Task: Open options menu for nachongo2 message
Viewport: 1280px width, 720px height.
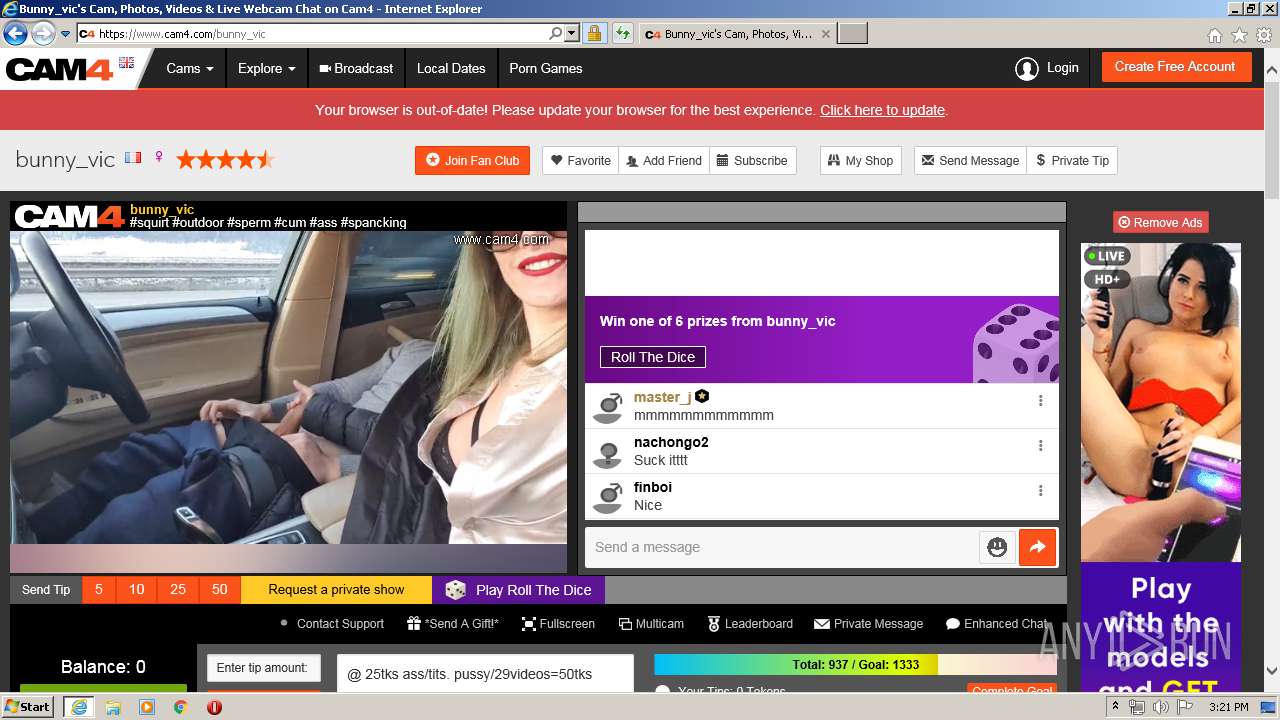Action: pyautogui.click(x=1040, y=445)
